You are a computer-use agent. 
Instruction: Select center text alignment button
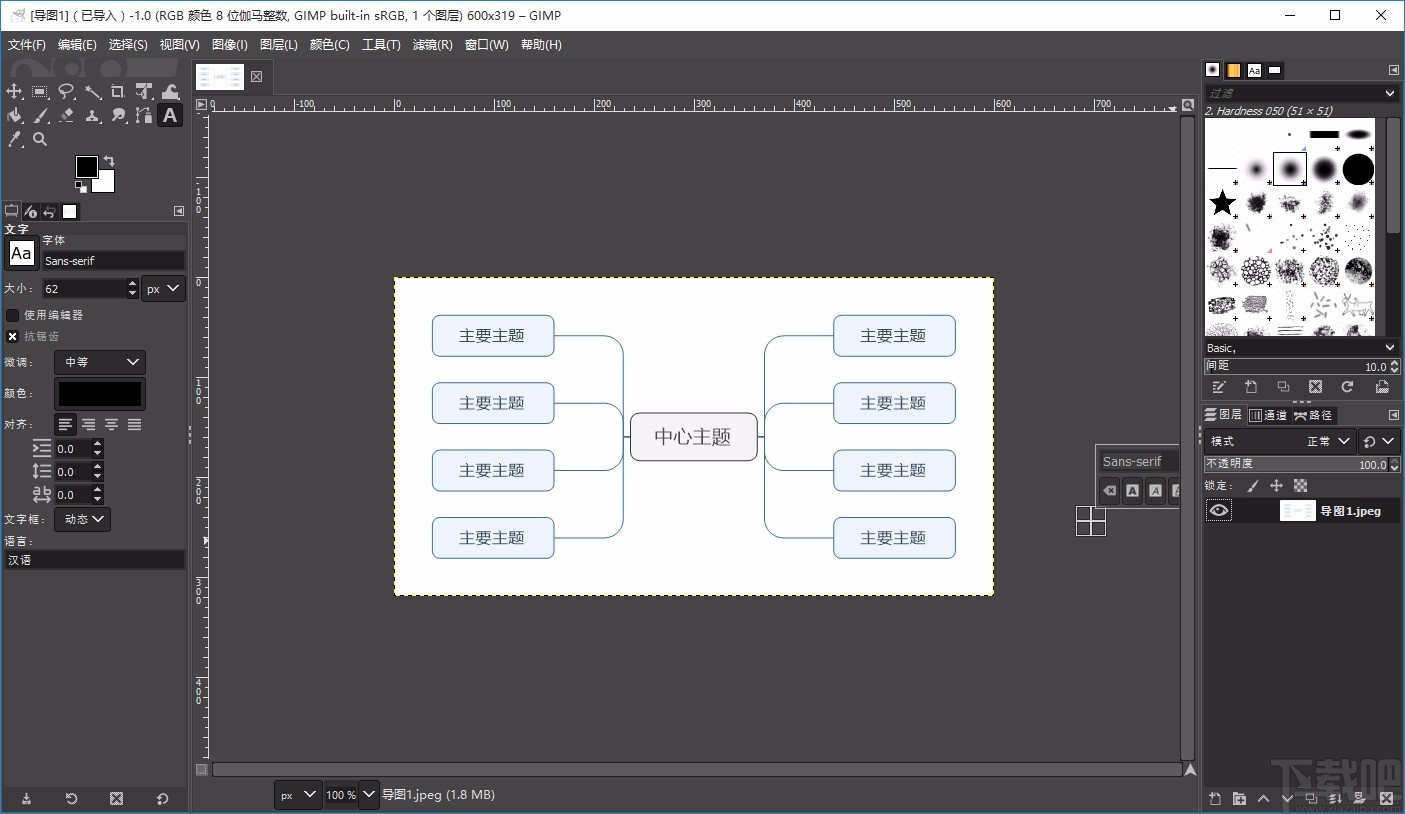tap(111, 425)
